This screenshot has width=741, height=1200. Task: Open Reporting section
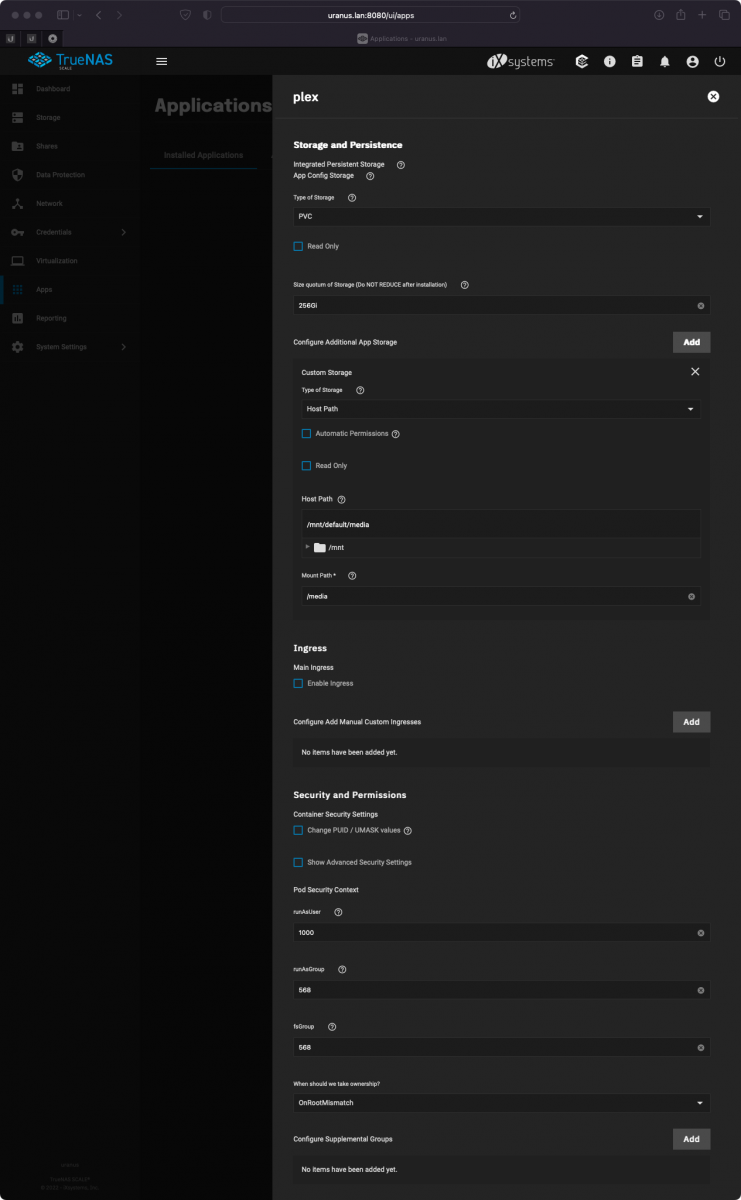(51, 318)
